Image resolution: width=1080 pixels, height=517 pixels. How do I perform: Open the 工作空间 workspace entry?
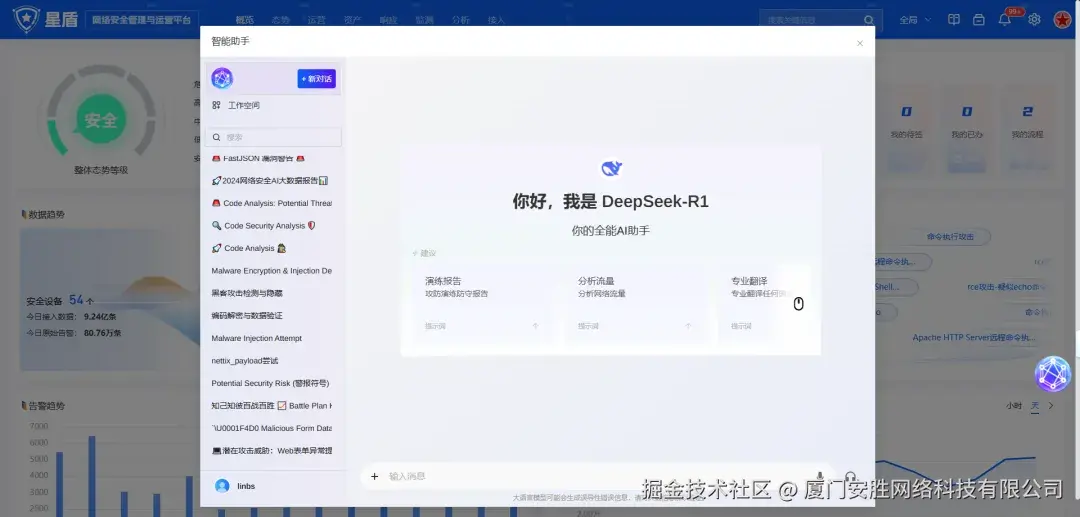[236, 105]
